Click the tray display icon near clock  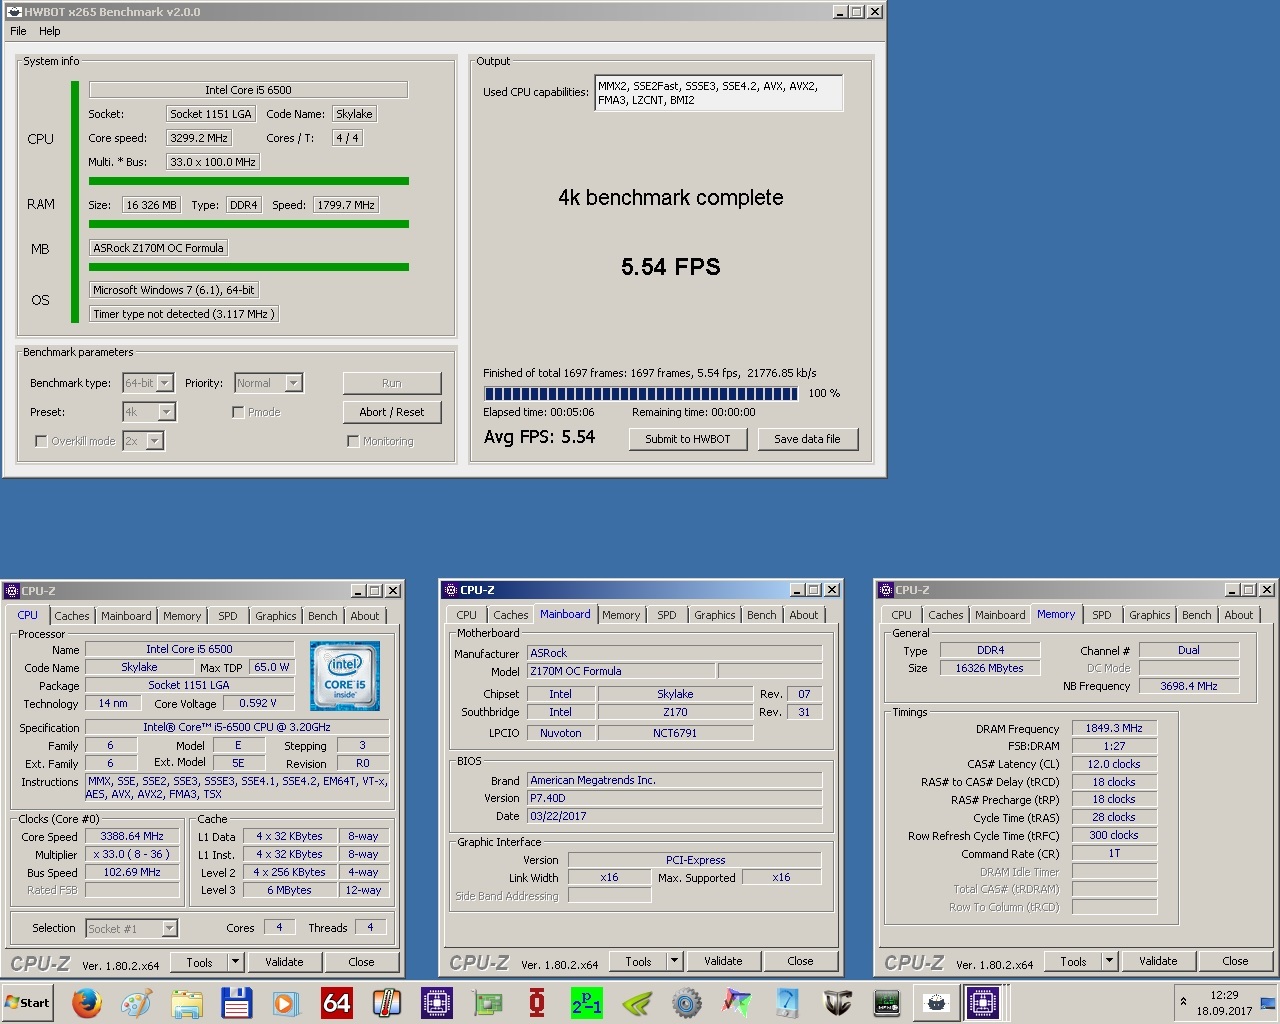pos(1267,1003)
